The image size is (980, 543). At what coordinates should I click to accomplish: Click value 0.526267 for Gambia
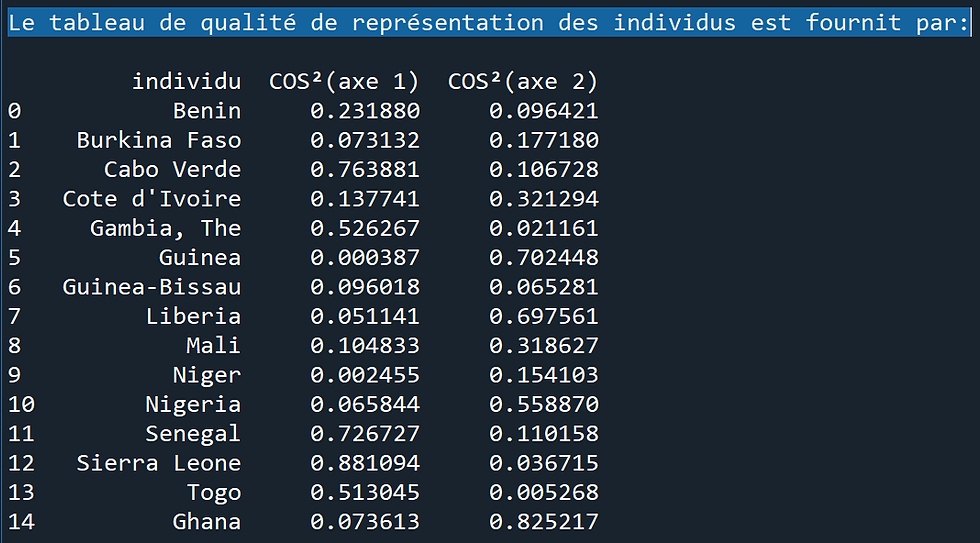click(365, 228)
